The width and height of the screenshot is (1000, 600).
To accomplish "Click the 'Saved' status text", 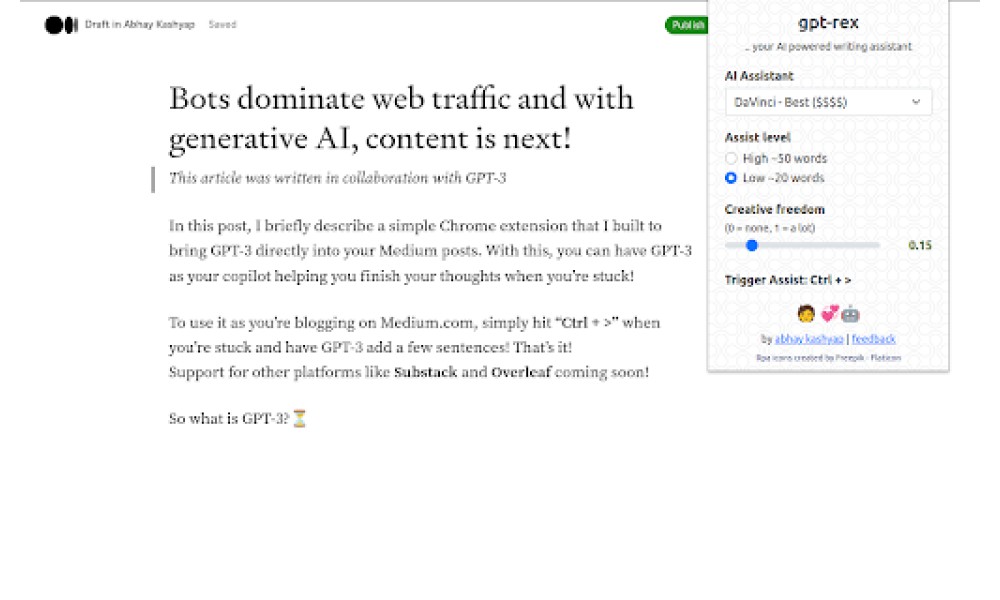I will click(223, 24).
